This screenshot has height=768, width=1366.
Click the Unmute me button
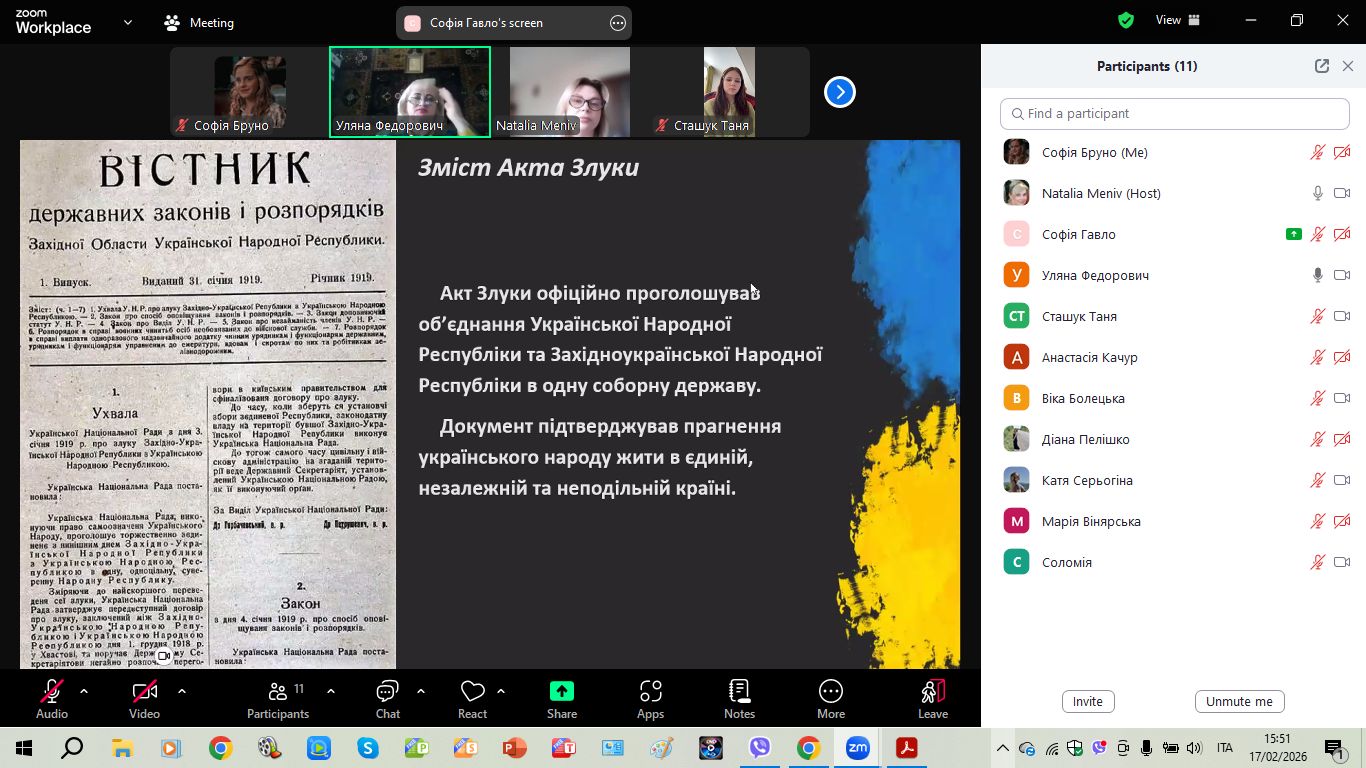click(1239, 701)
